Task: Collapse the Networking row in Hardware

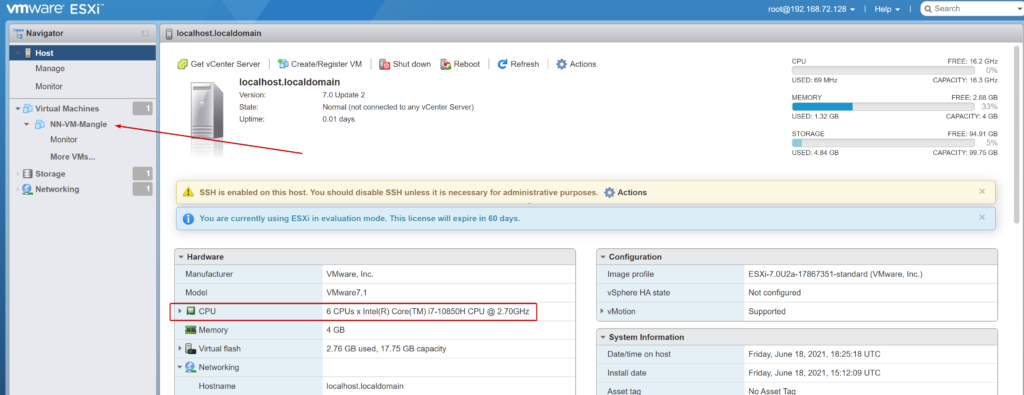Action: coord(180,367)
